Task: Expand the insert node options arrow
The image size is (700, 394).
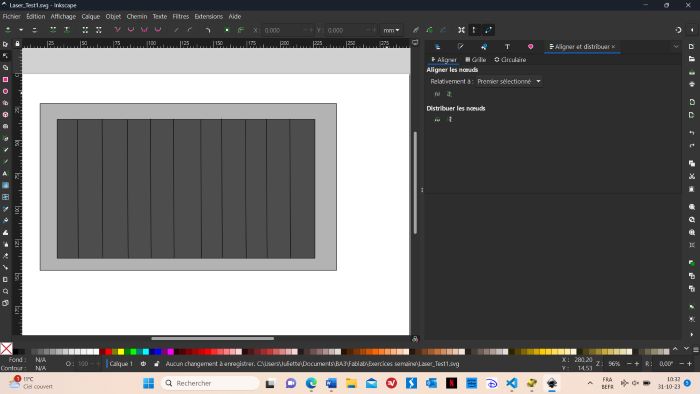Action: click(21, 30)
